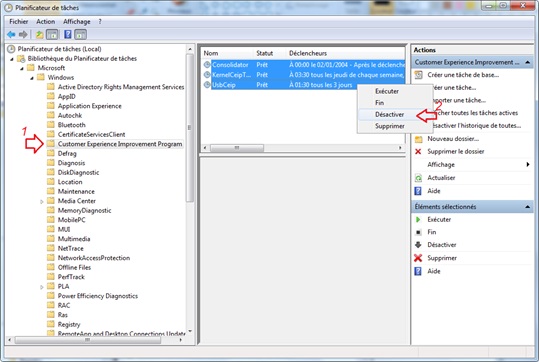Screen dimensions: 539x362
Task: Click the Defrag folder icon
Action: point(51,153)
